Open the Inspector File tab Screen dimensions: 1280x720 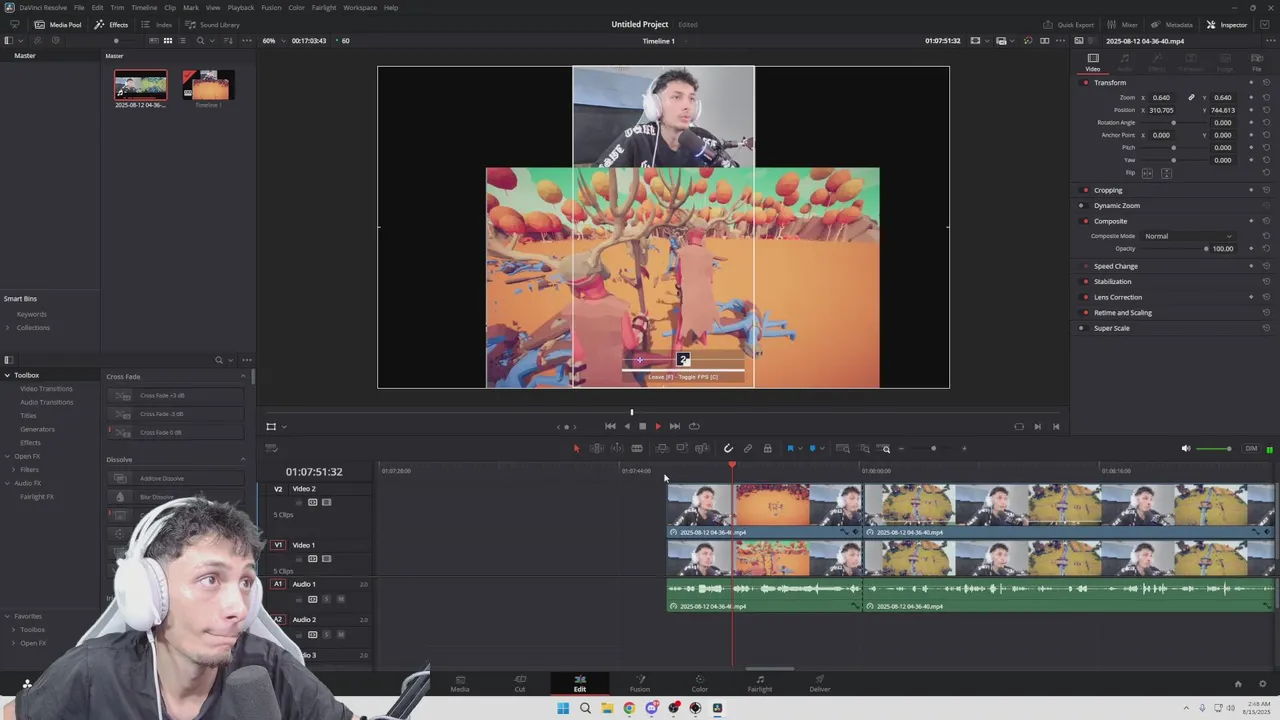click(1257, 62)
